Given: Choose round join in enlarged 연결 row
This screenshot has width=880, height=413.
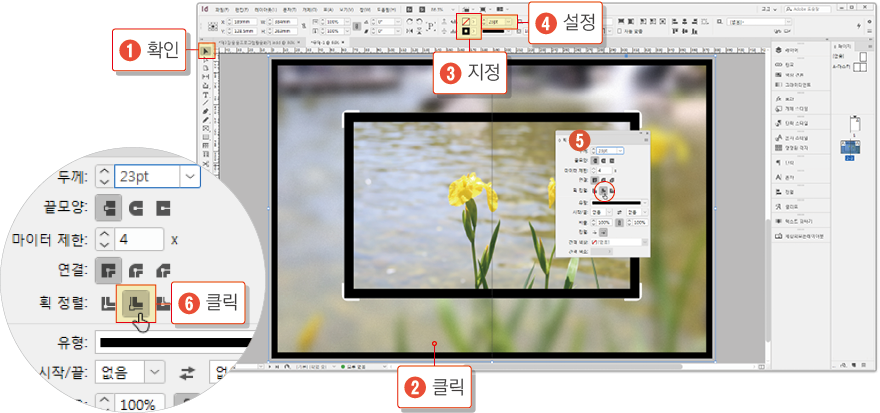Looking at the screenshot, I should click(x=136, y=270).
